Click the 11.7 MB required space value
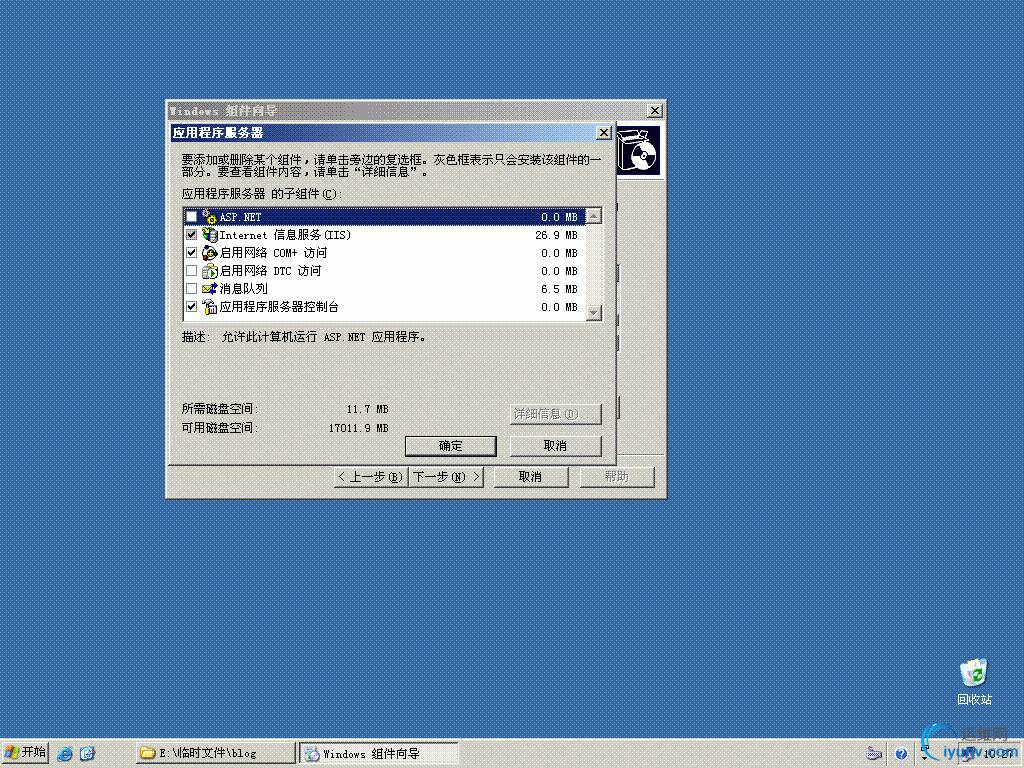 [367, 409]
